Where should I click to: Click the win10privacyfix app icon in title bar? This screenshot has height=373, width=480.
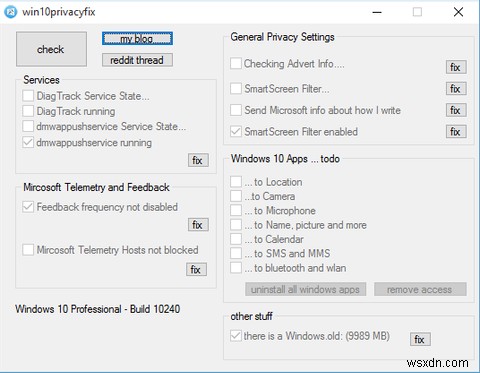[10, 12]
